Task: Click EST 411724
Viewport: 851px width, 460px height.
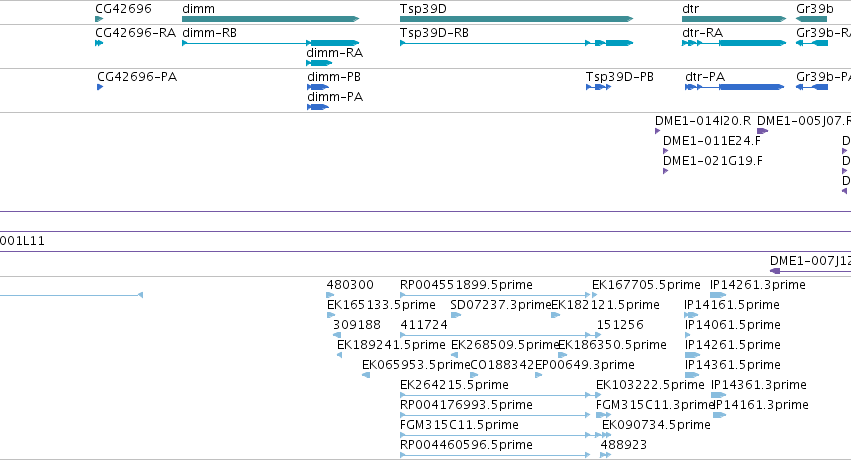Action: (x=424, y=325)
